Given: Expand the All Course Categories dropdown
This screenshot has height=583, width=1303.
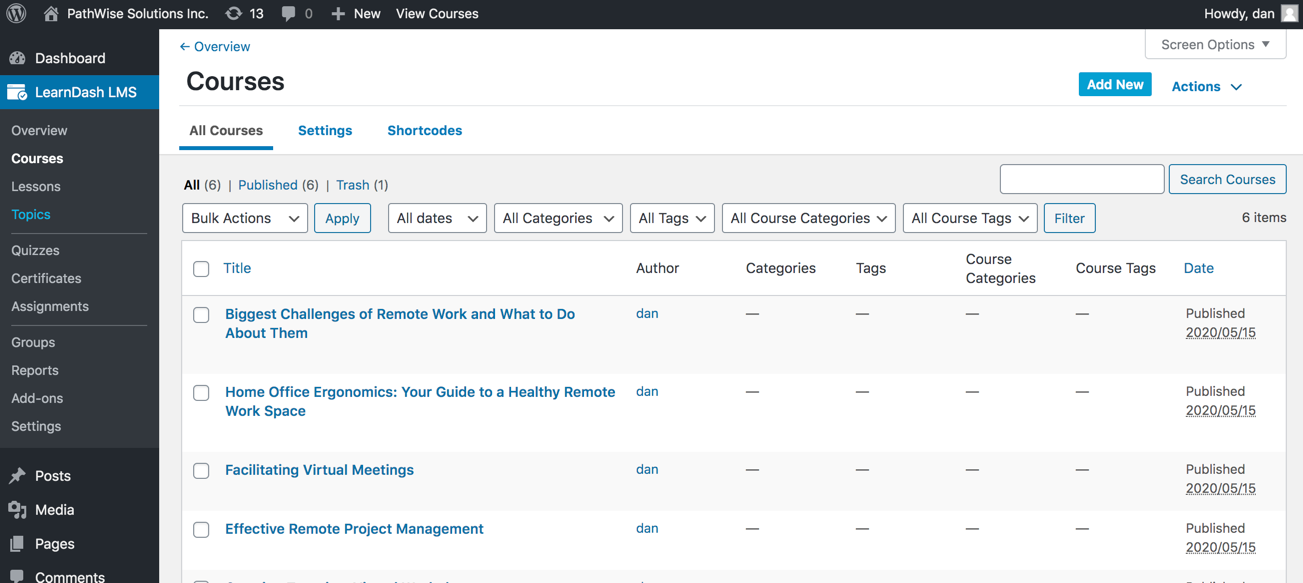Looking at the screenshot, I should point(808,218).
